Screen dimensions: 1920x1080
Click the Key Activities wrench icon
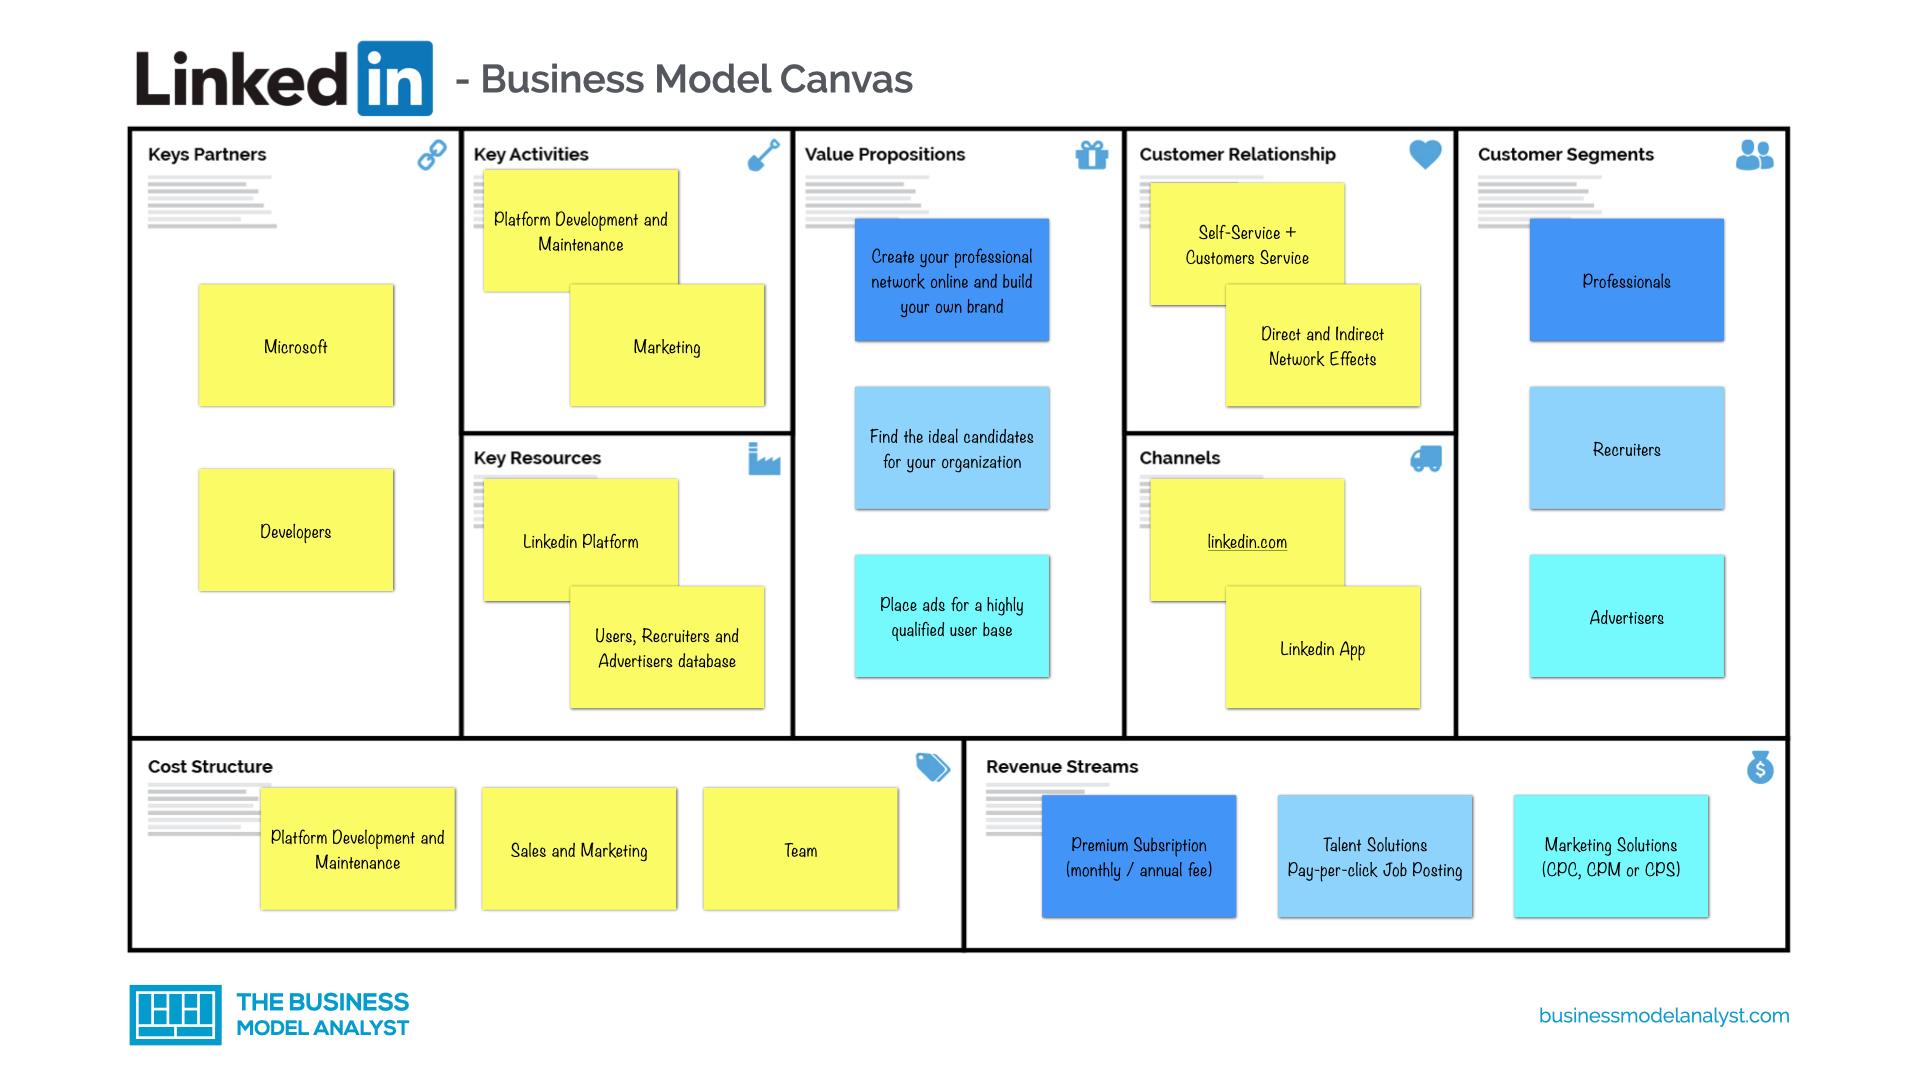tap(762, 156)
